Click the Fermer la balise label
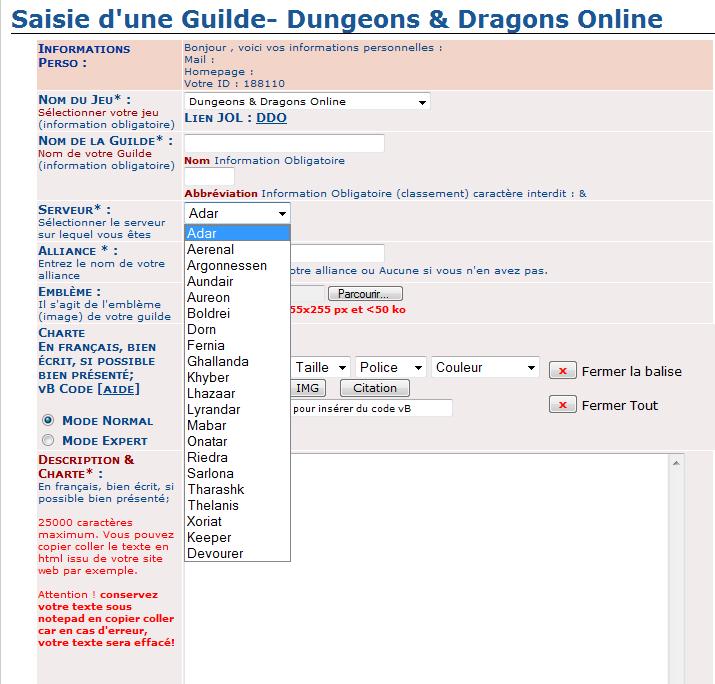 632,371
